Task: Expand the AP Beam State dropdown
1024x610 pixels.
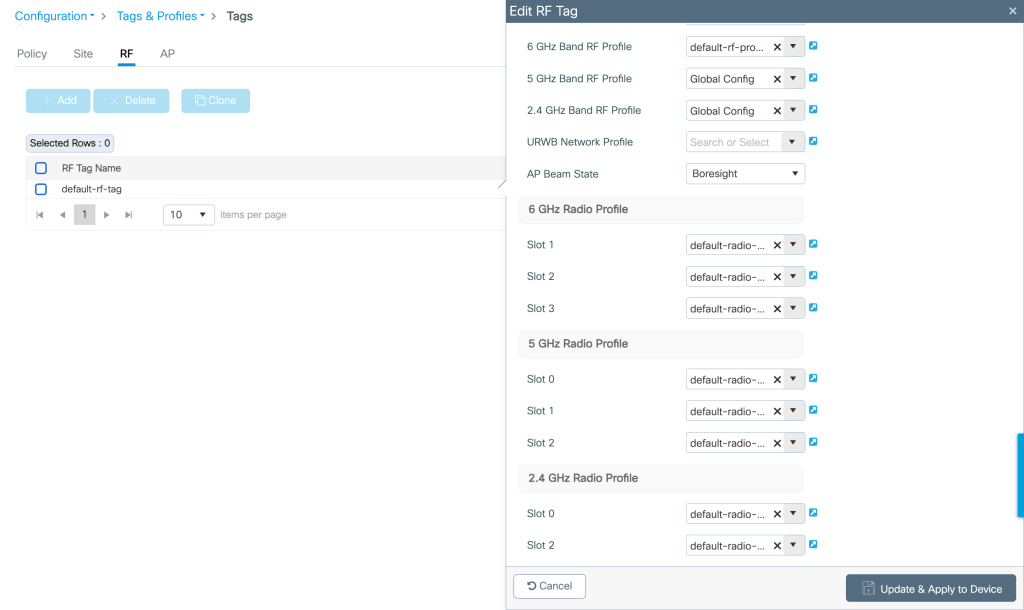Action: pos(745,174)
